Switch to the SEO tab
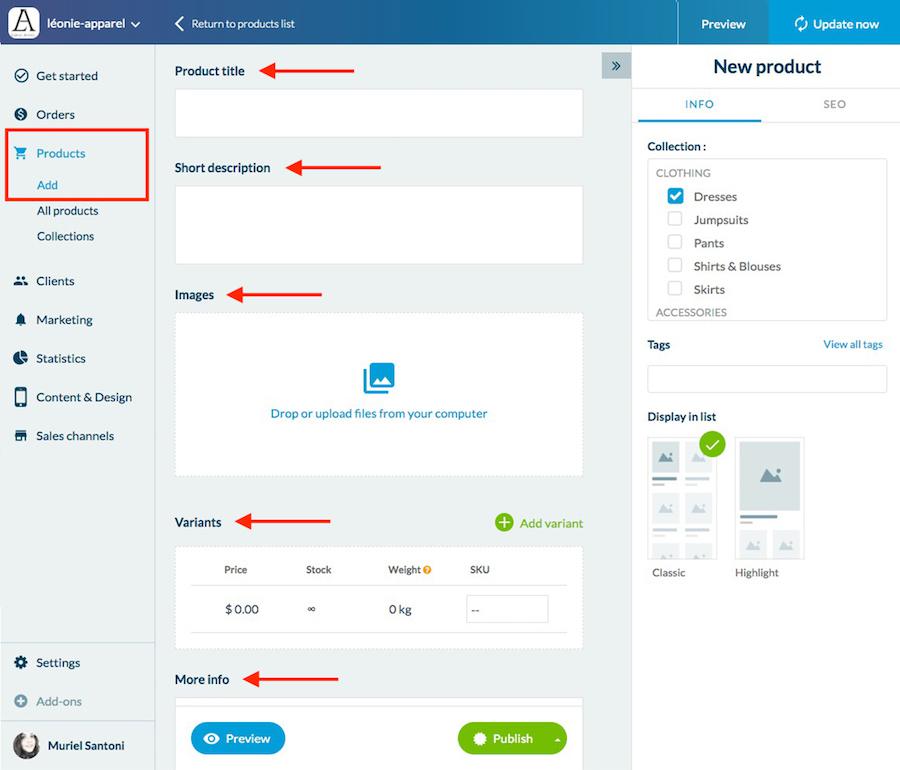This screenshot has width=900, height=770. 834,104
